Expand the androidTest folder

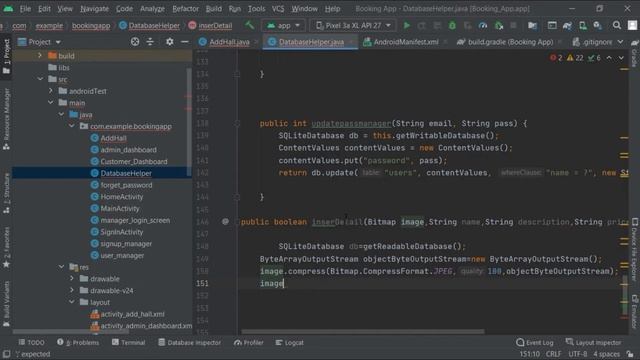[x=51, y=91]
